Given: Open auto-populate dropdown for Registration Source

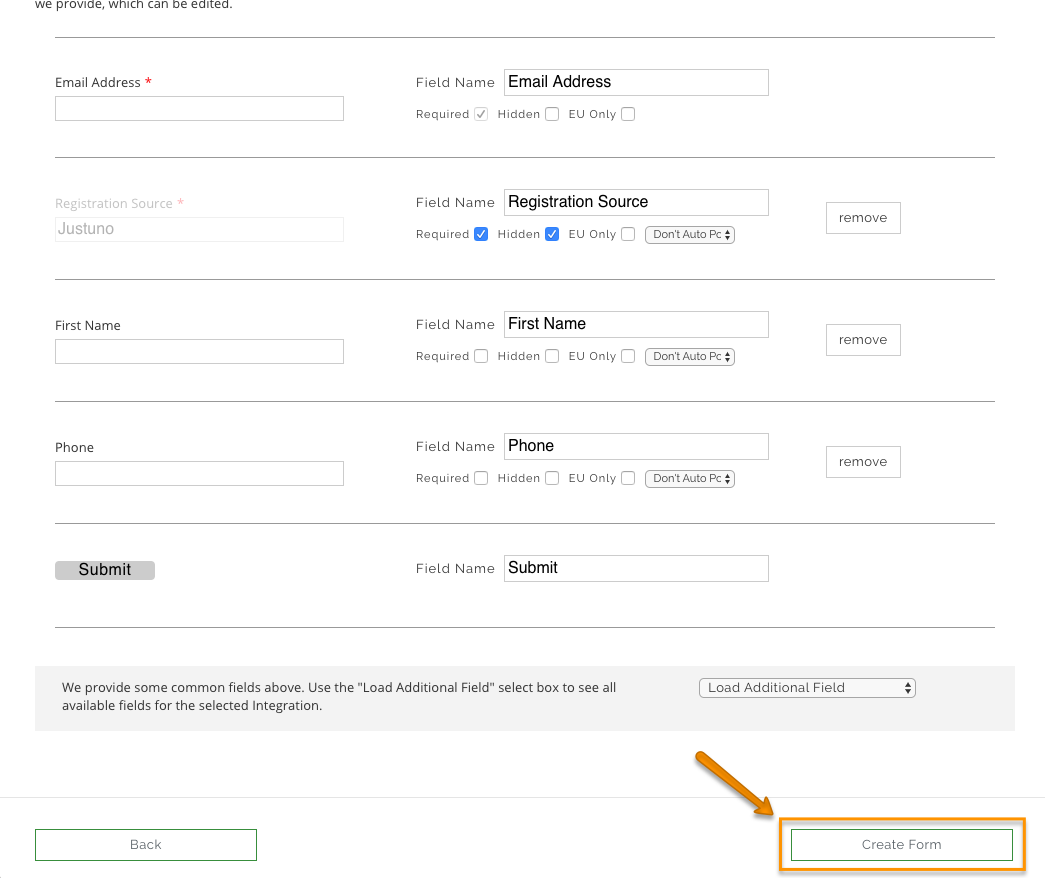Looking at the screenshot, I should pos(690,235).
